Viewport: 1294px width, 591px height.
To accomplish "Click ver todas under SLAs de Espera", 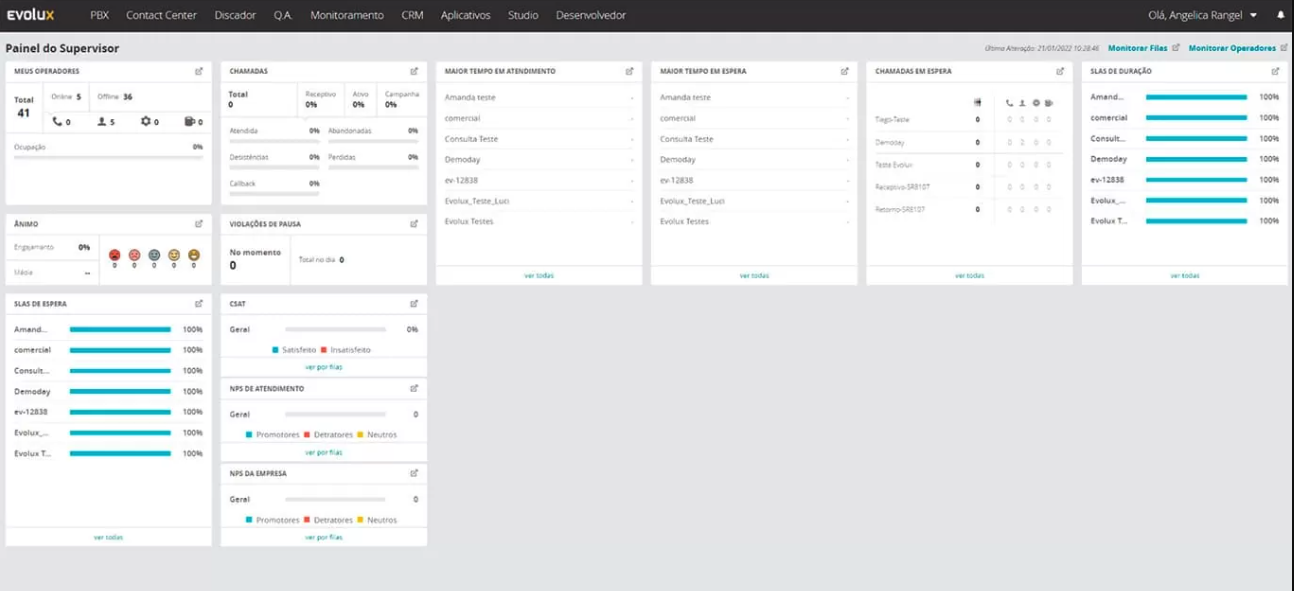I will [108, 536].
